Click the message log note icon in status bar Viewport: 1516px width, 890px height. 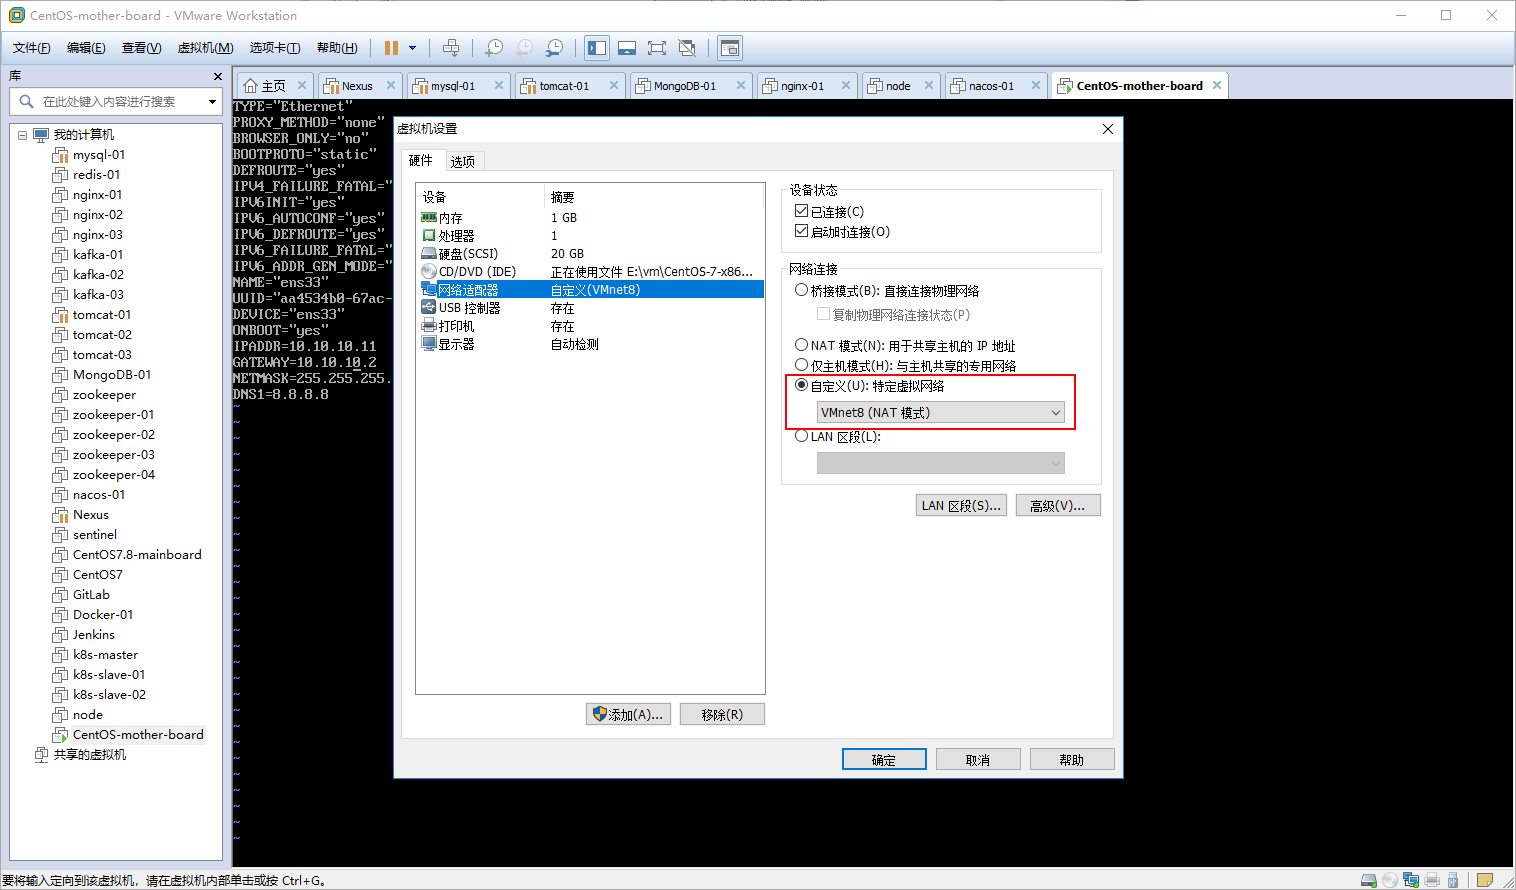(x=1485, y=880)
